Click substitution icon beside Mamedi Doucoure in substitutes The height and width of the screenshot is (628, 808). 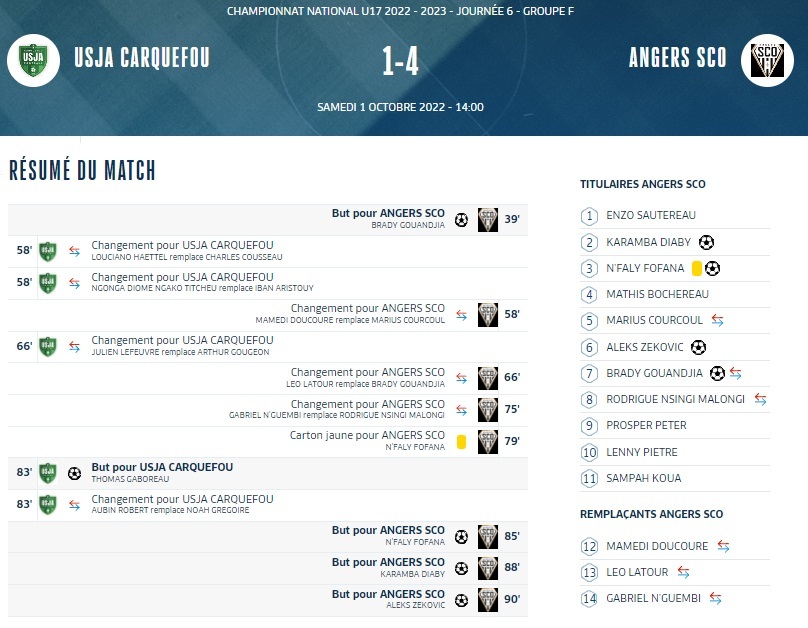(x=723, y=546)
